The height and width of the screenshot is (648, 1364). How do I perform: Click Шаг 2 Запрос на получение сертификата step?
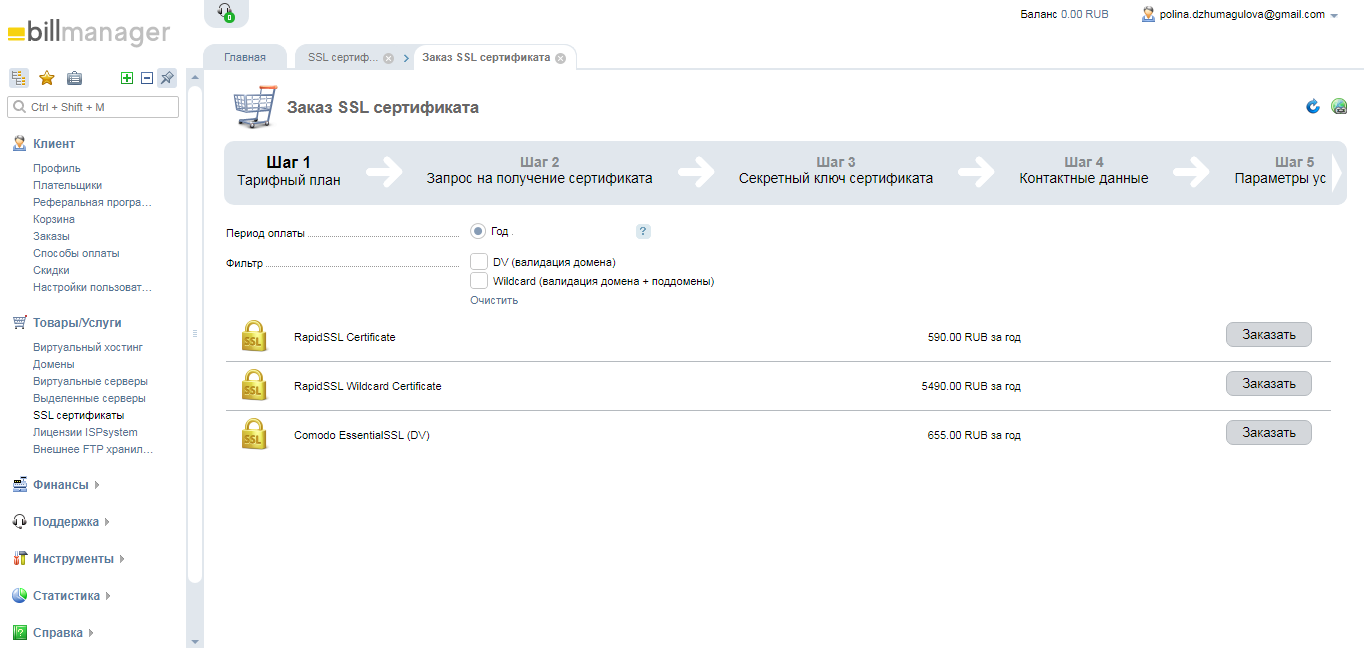tap(540, 171)
